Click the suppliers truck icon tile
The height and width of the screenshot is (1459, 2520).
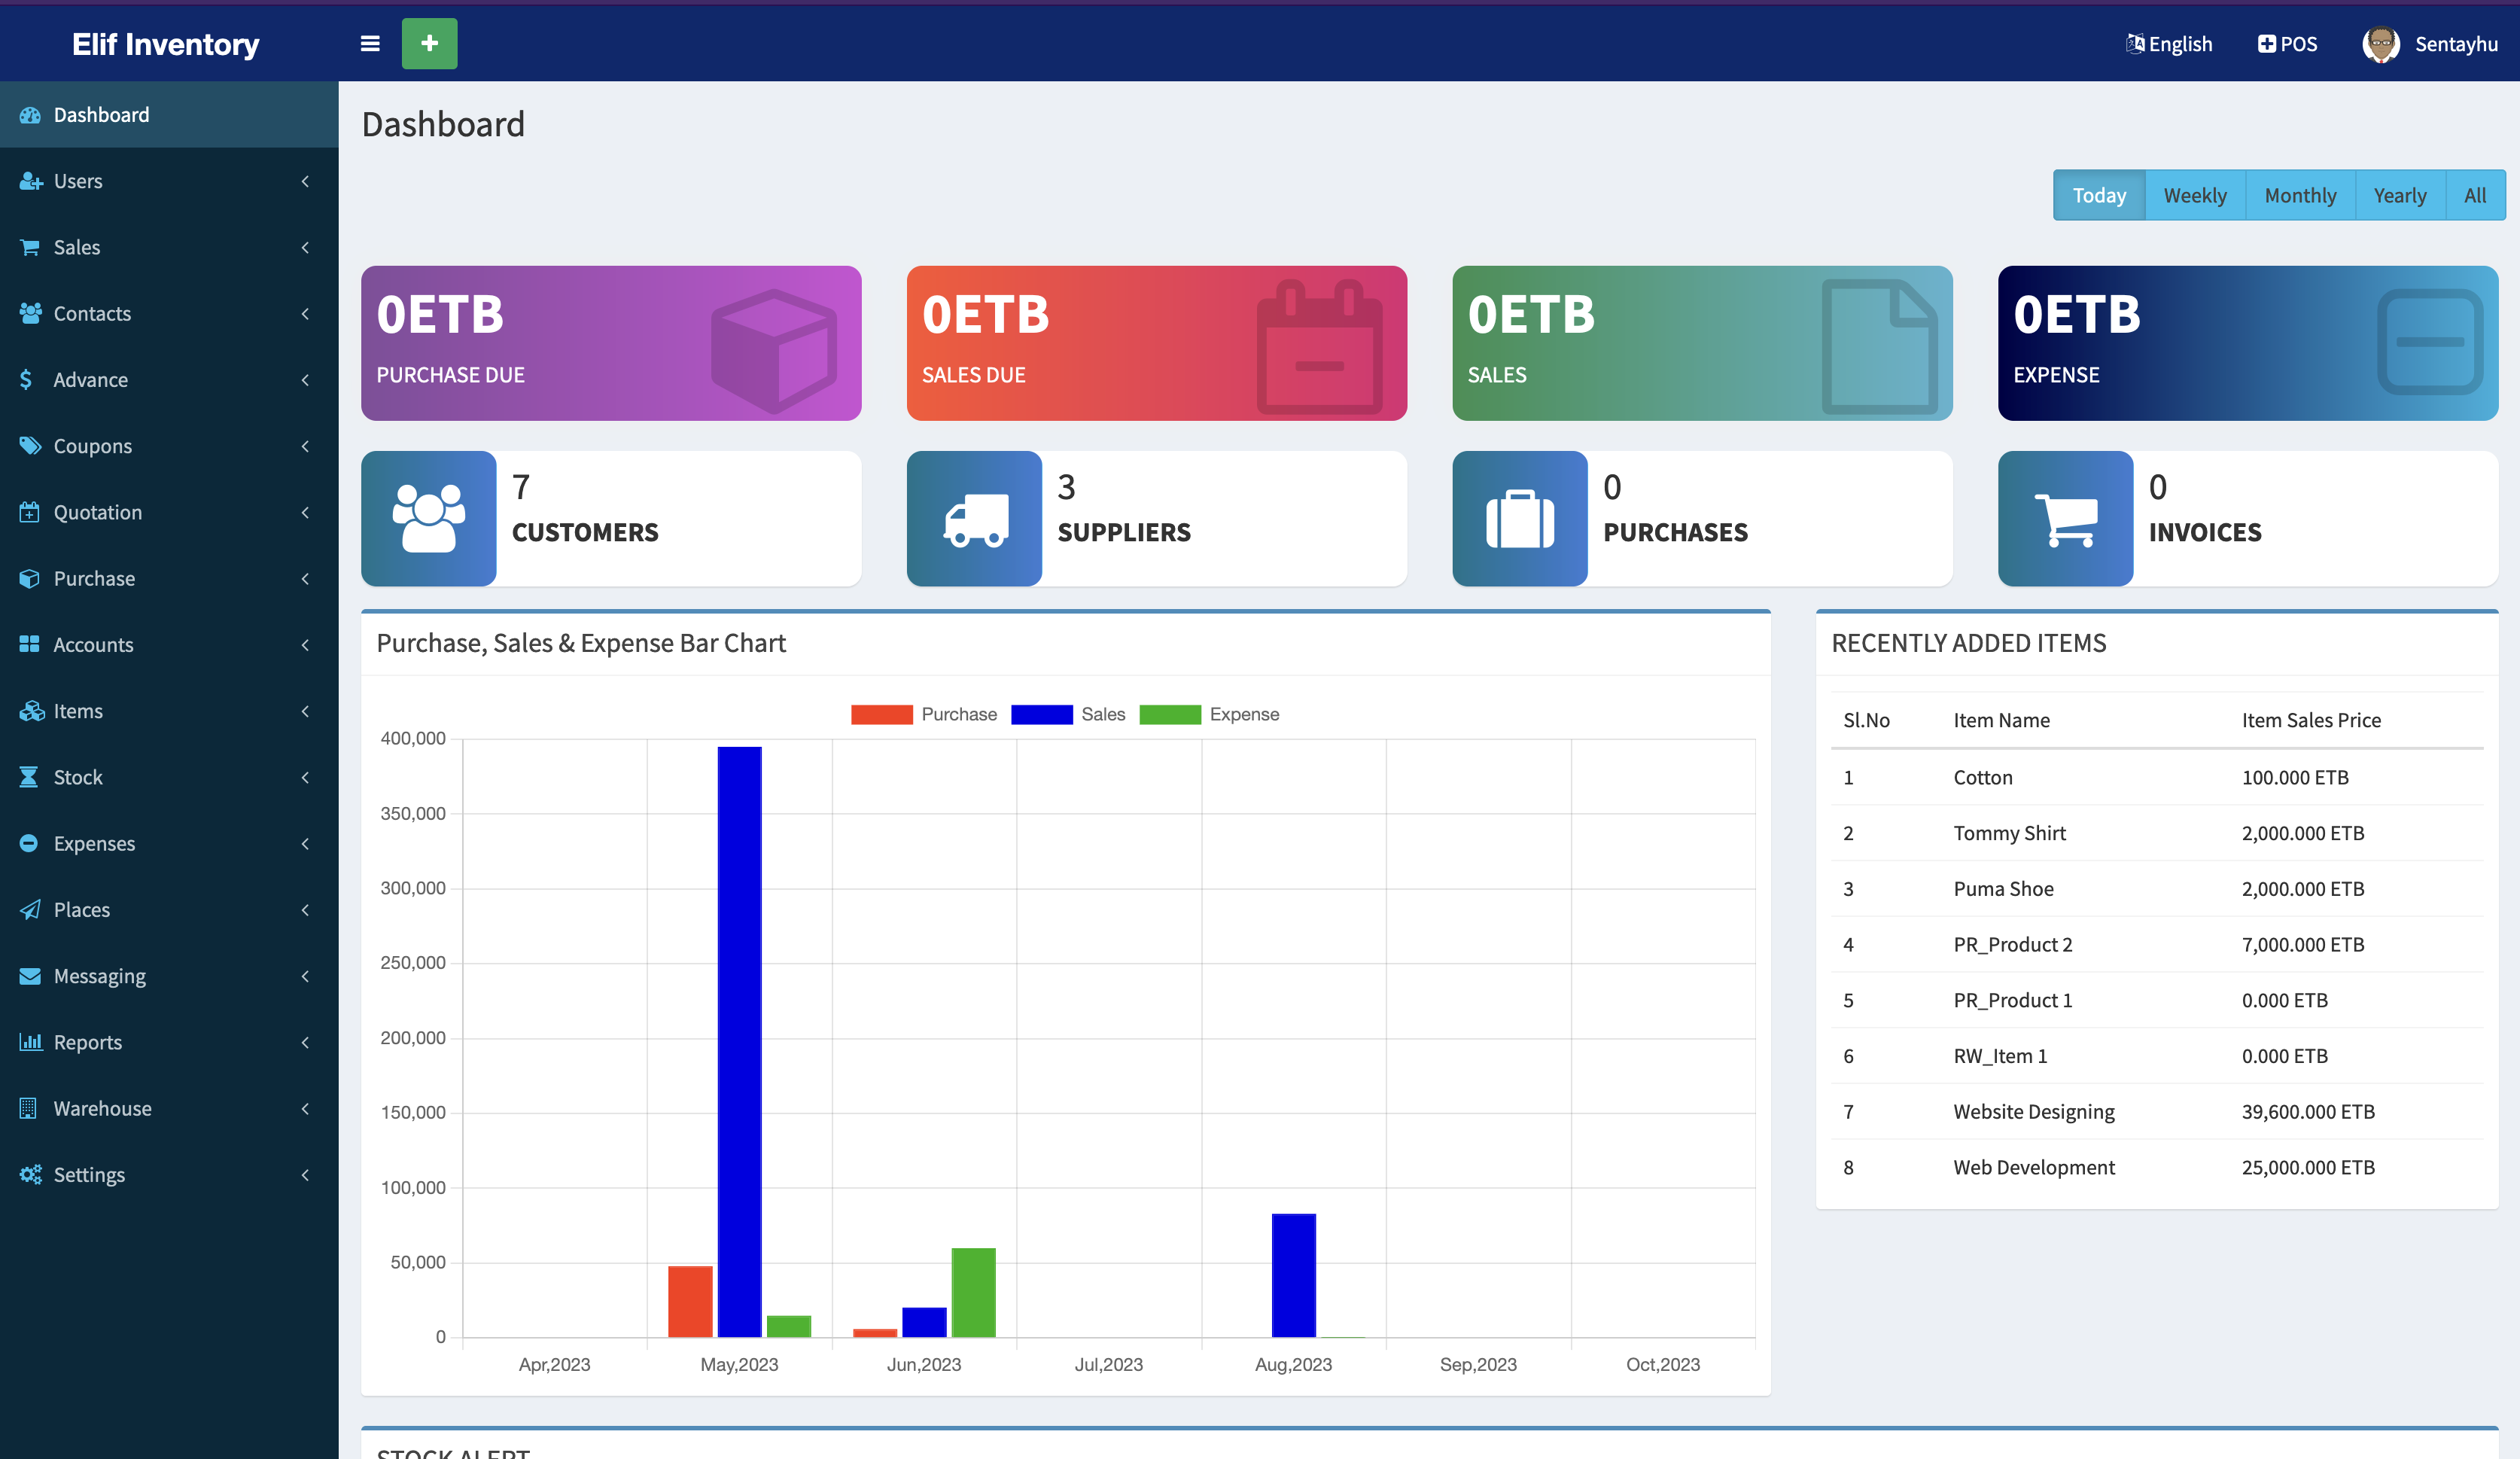click(974, 518)
